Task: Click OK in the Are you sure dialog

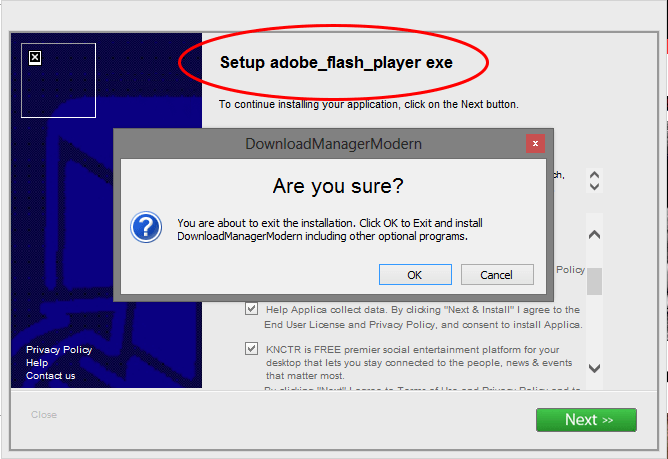Action: pyautogui.click(x=415, y=274)
